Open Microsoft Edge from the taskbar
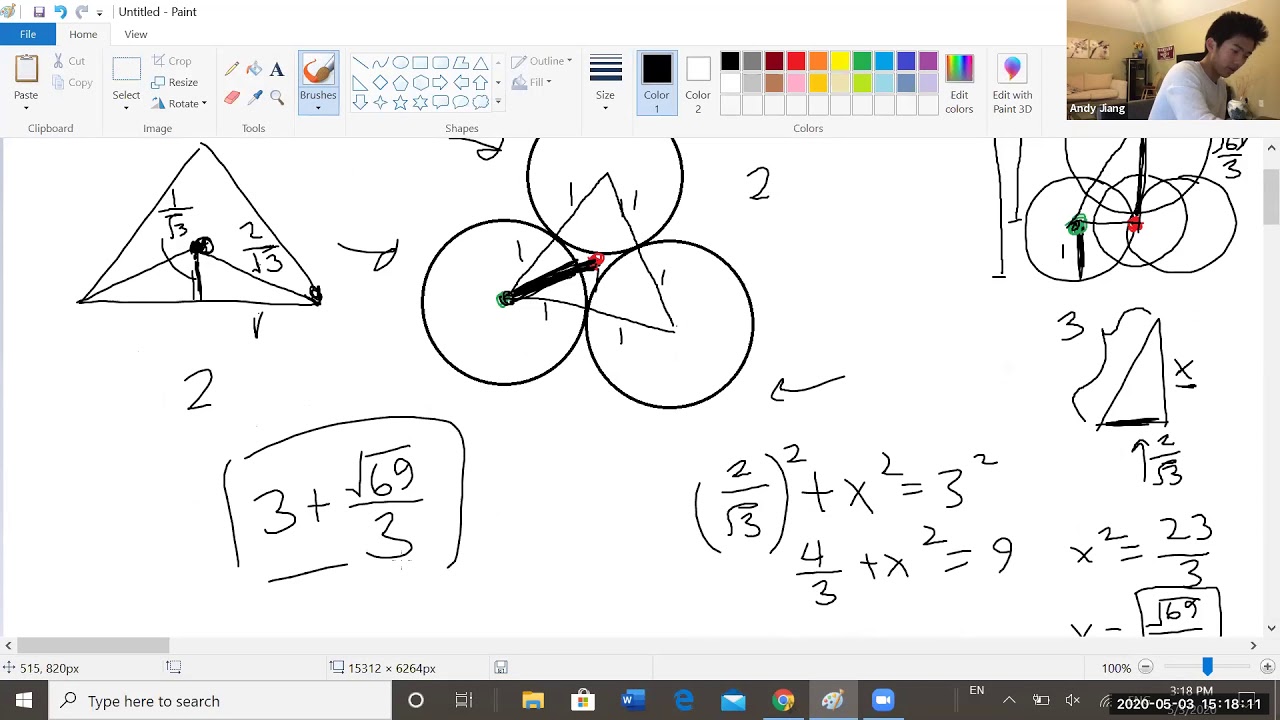1280x720 pixels. (683, 700)
